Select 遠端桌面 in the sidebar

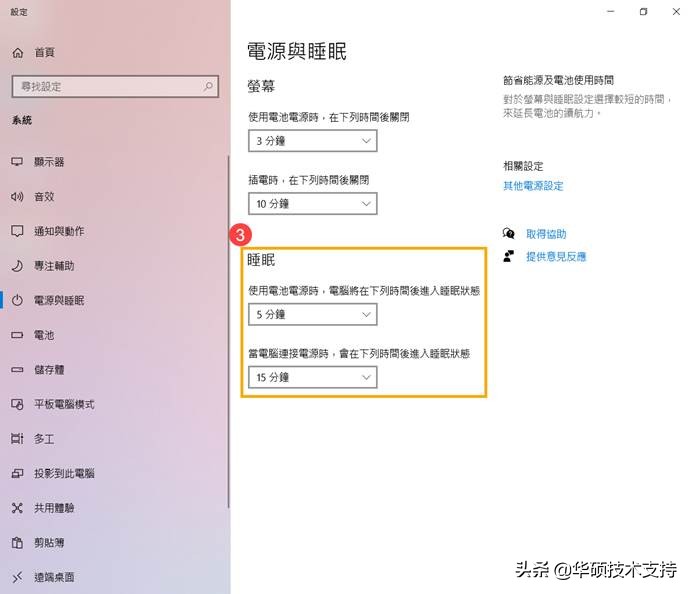coord(54,577)
